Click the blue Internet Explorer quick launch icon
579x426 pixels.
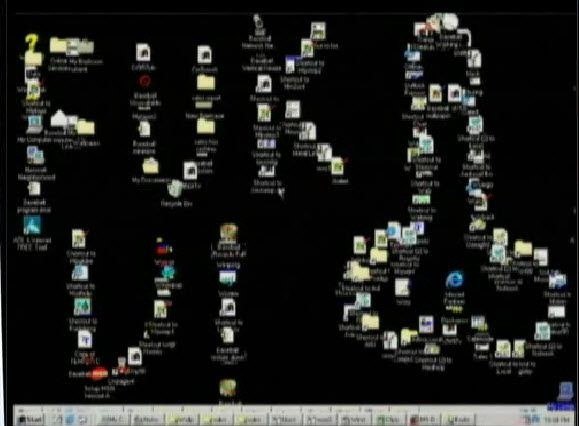69,420
